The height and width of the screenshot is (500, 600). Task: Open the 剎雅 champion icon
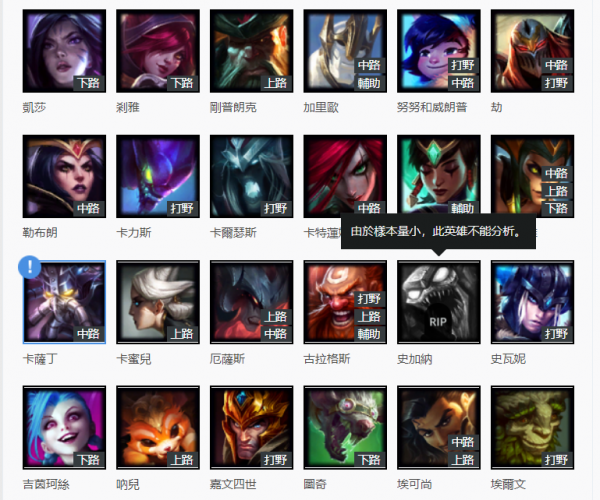pyautogui.click(x=158, y=51)
